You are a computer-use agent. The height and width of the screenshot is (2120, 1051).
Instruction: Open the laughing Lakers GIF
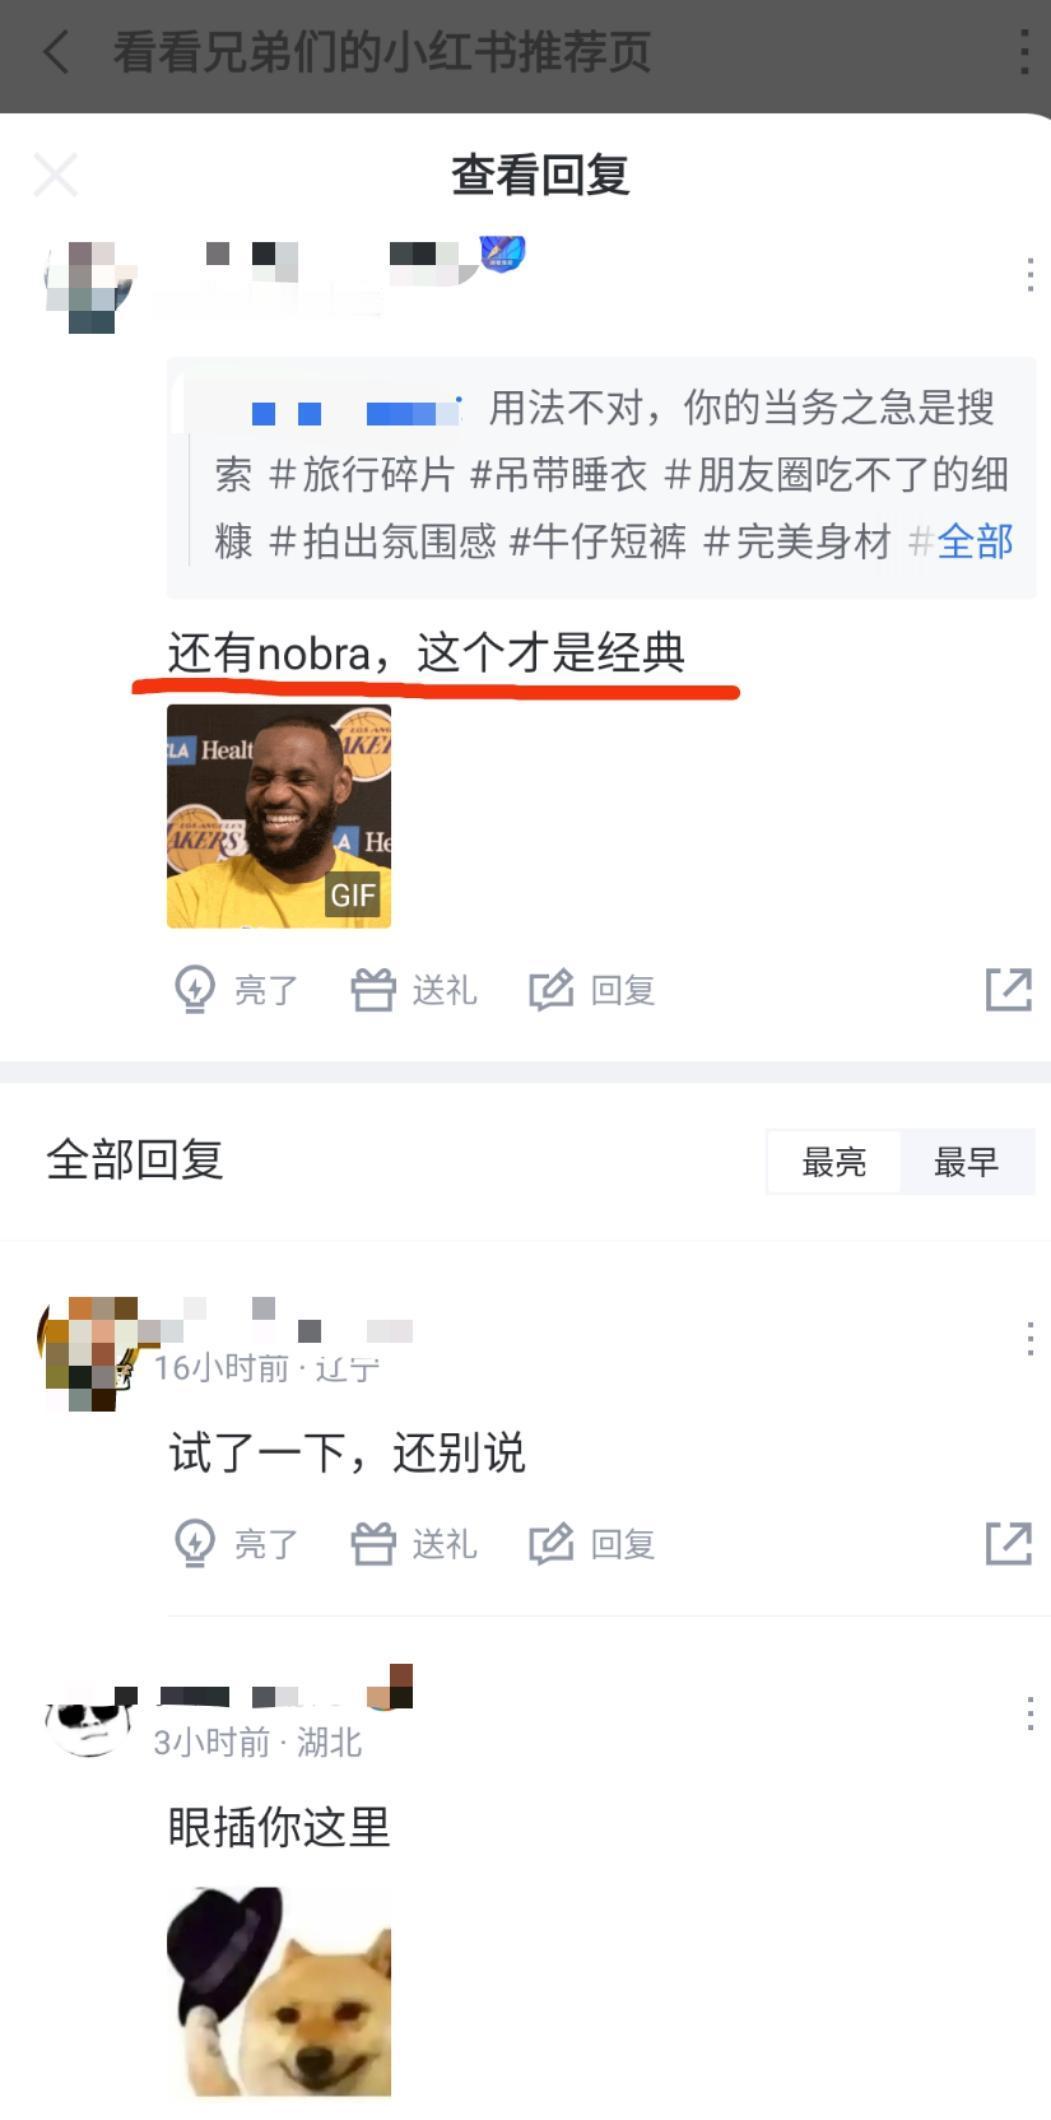tap(279, 816)
